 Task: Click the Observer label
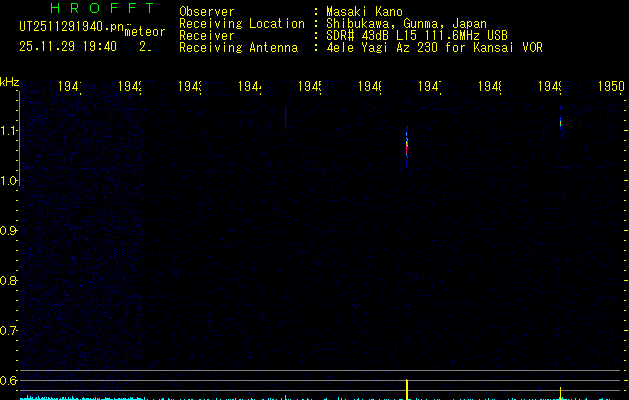pos(207,12)
